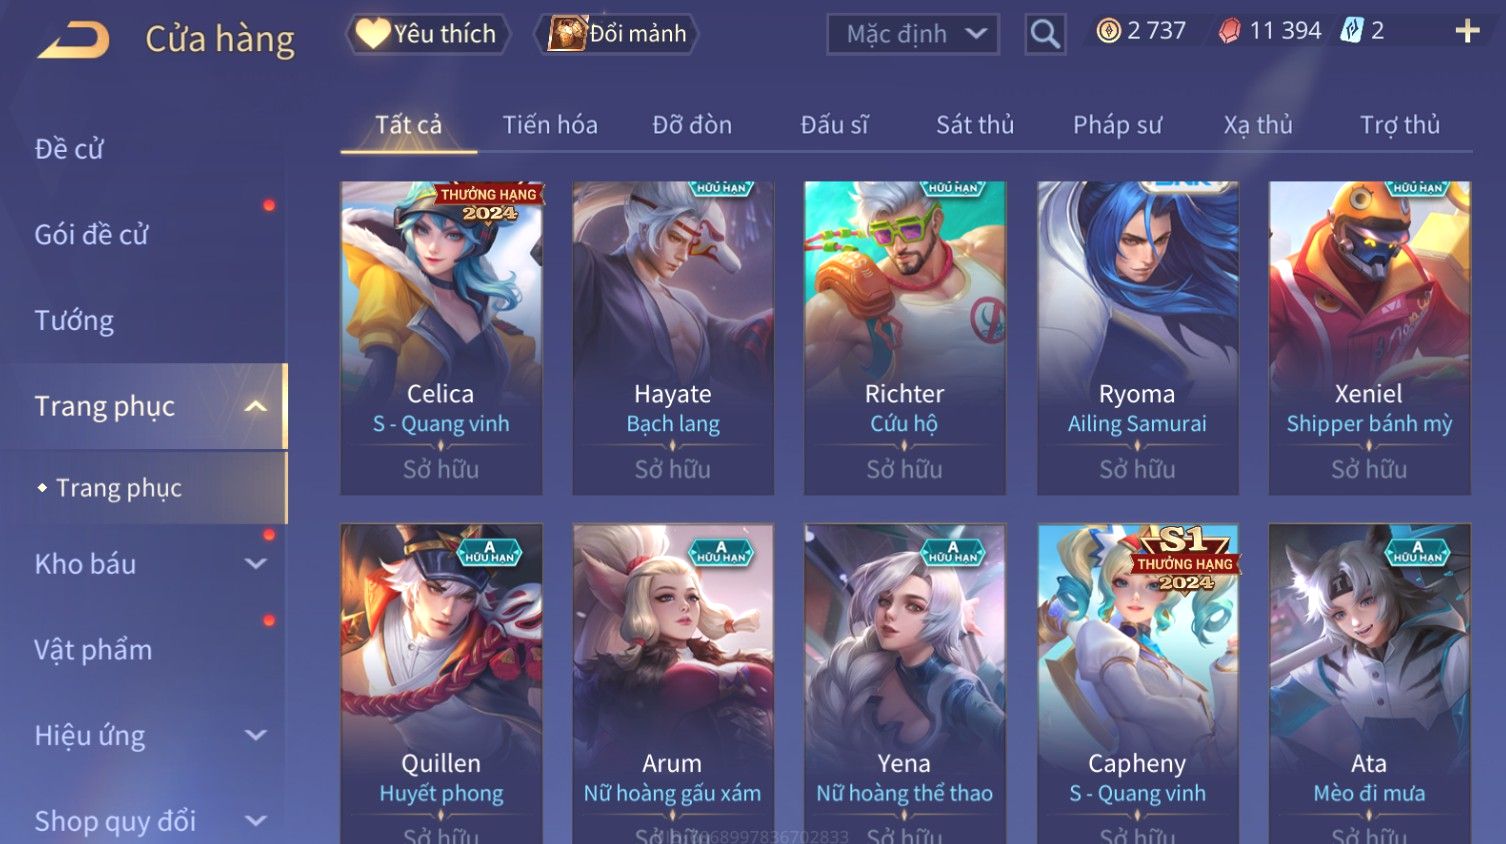
Task: Collapse the Trang phục sidebar section
Action: tap(256, 406)
